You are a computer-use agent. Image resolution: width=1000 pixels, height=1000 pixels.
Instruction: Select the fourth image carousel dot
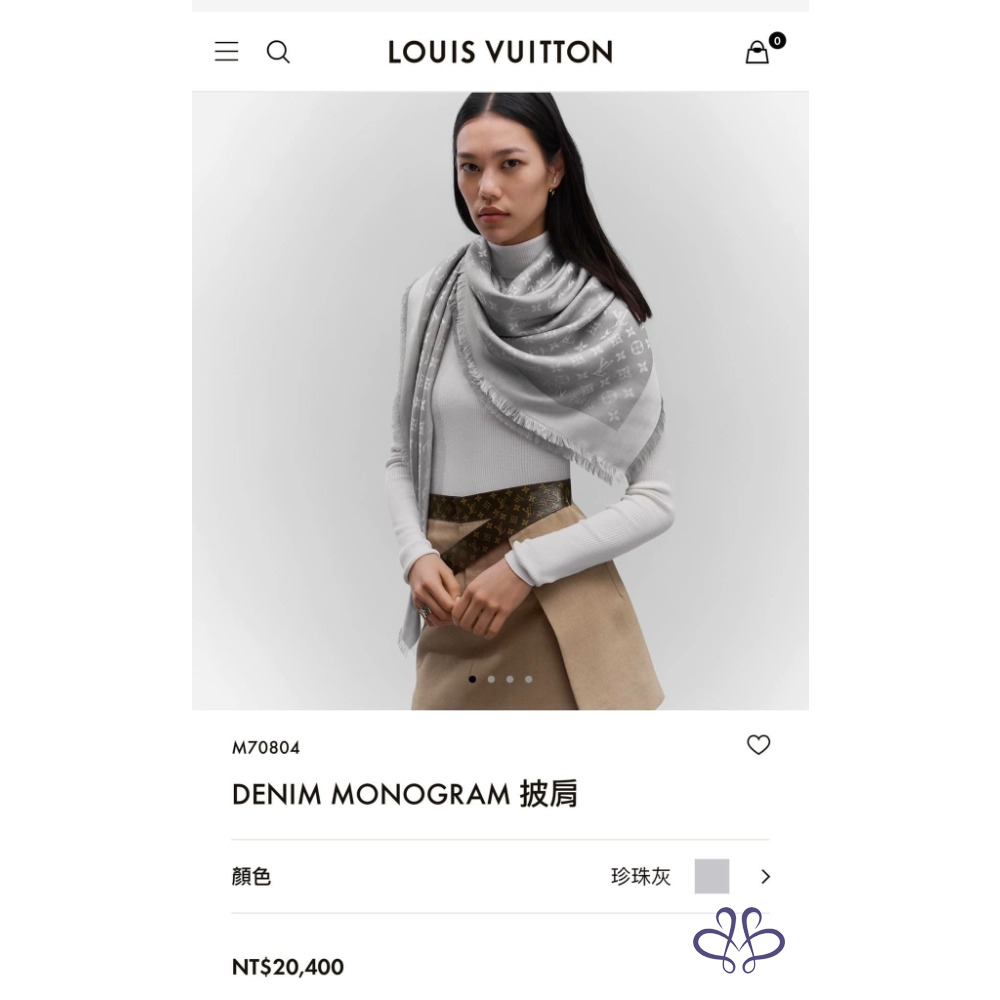pyautogui.click(x=529, y=679)
